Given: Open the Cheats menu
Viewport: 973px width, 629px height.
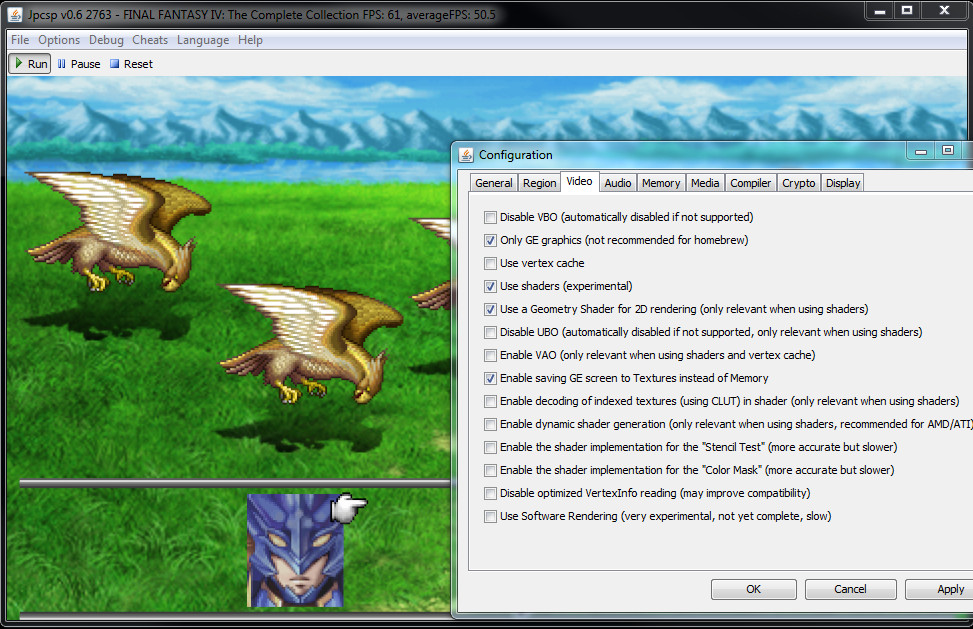Looking at the screenshot, I should point(150,40).
